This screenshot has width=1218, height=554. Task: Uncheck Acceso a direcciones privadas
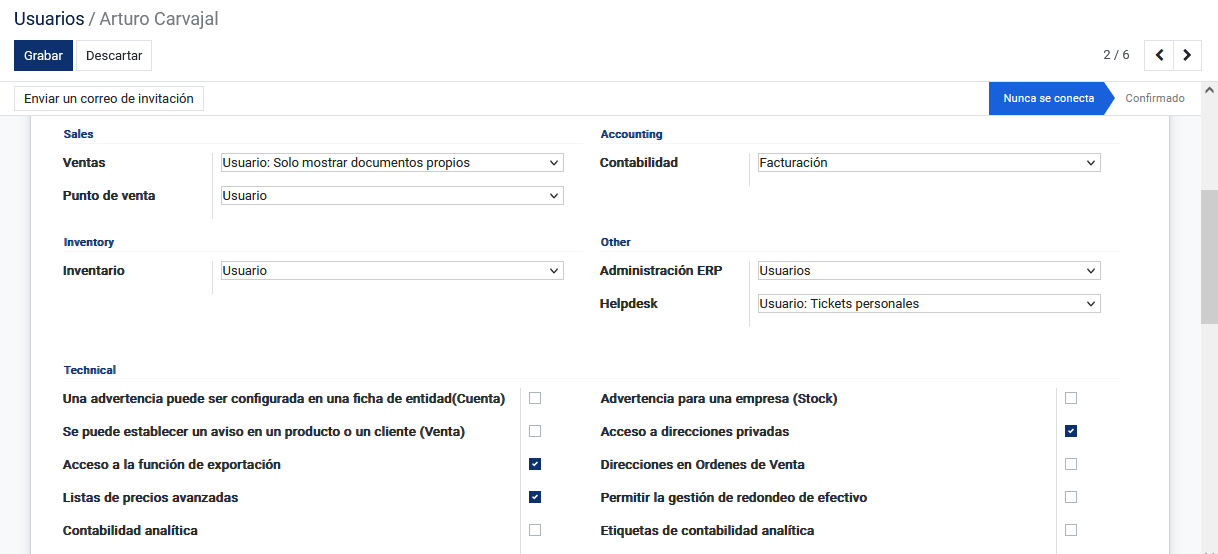pyautogui.click(x=1071, y=431)
